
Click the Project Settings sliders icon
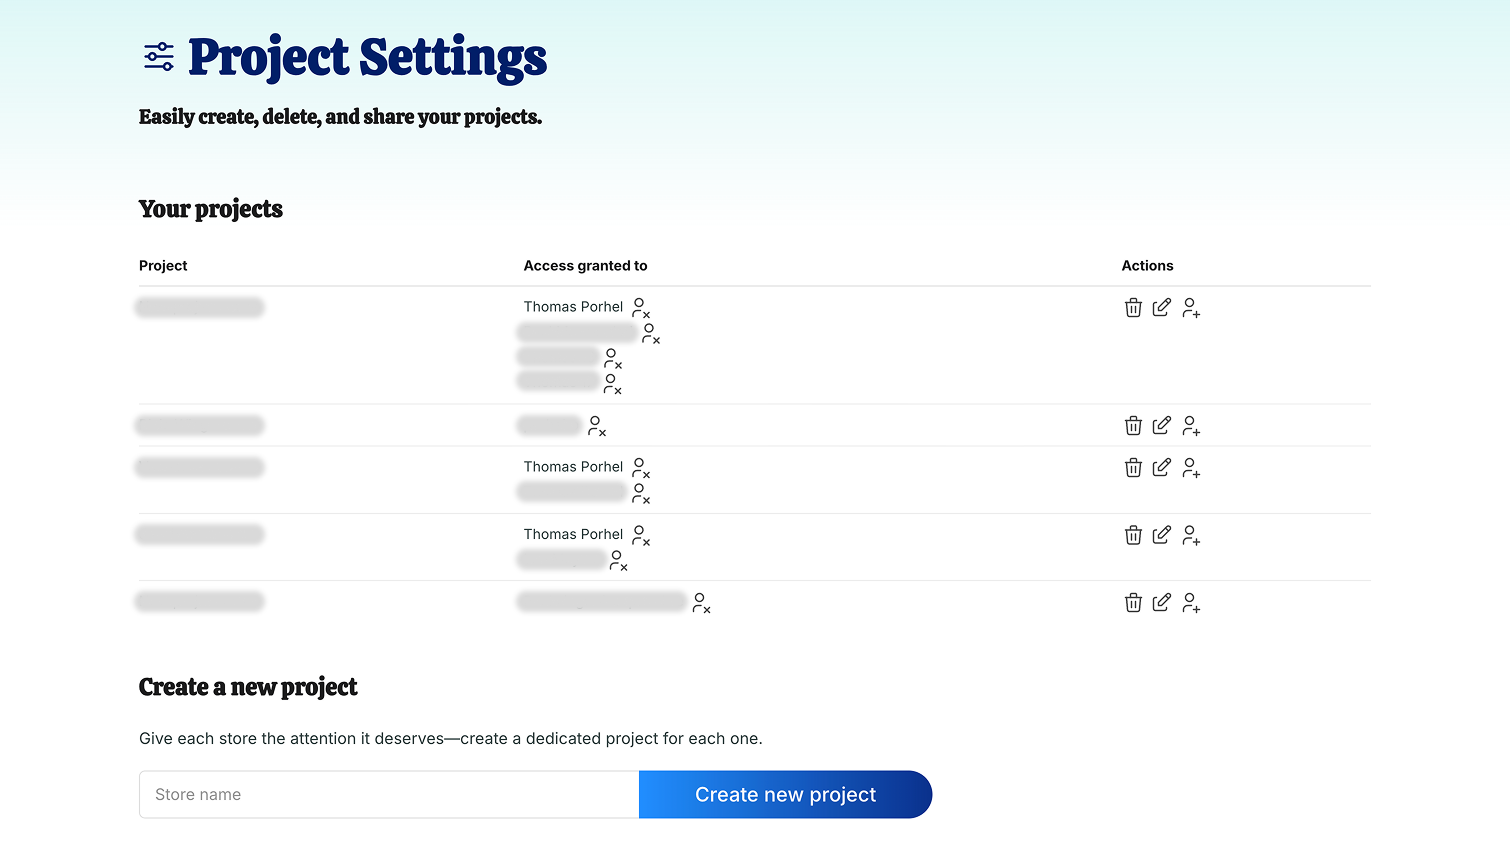[x=159, y=57]
